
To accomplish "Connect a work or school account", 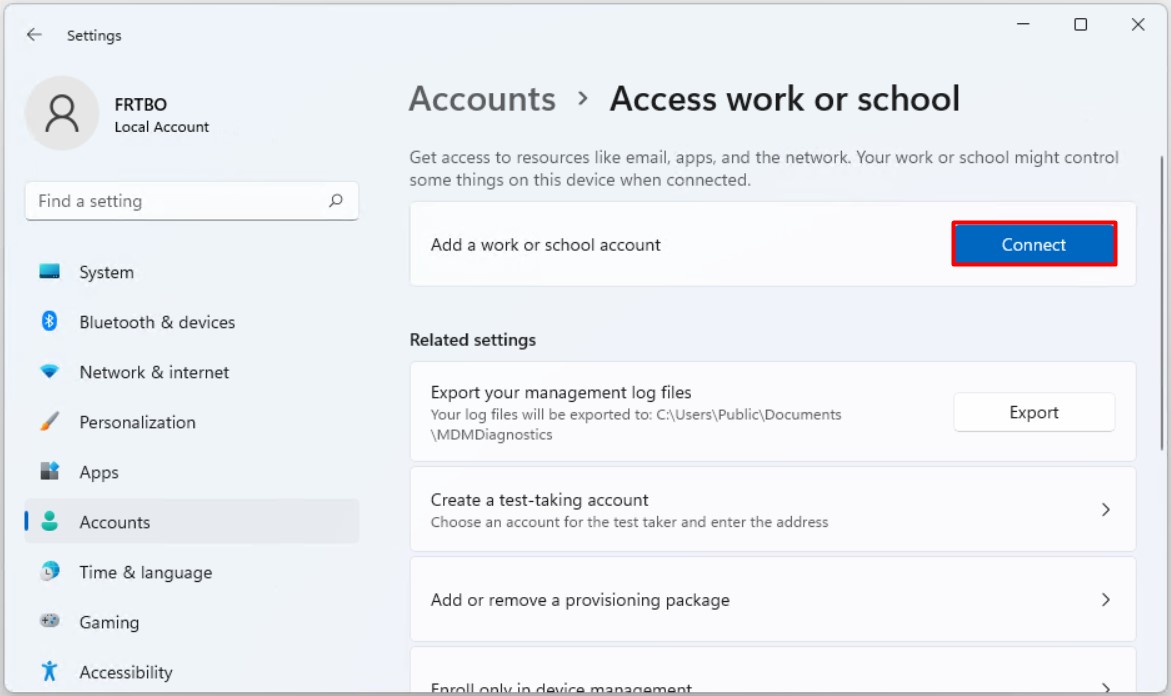I will click(x=1034, y=244).
